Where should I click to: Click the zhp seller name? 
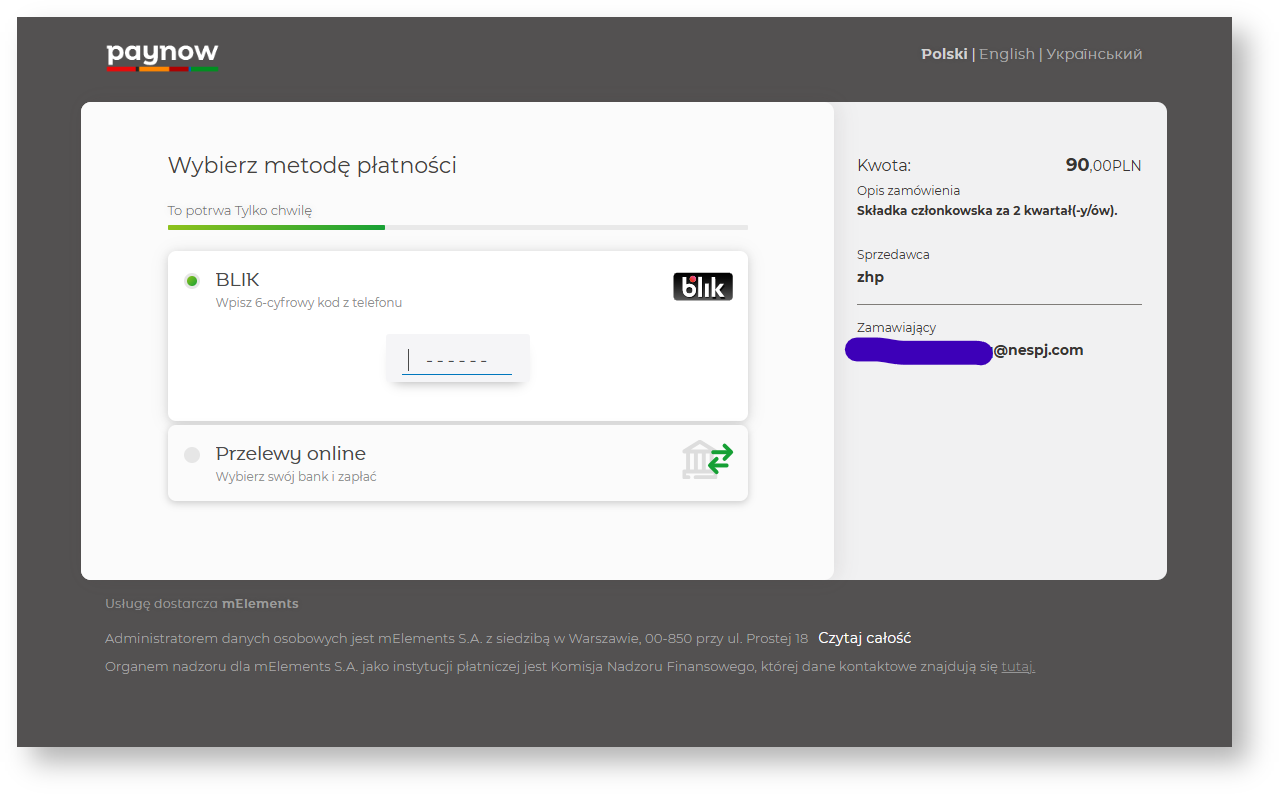(x=870, y=277)
